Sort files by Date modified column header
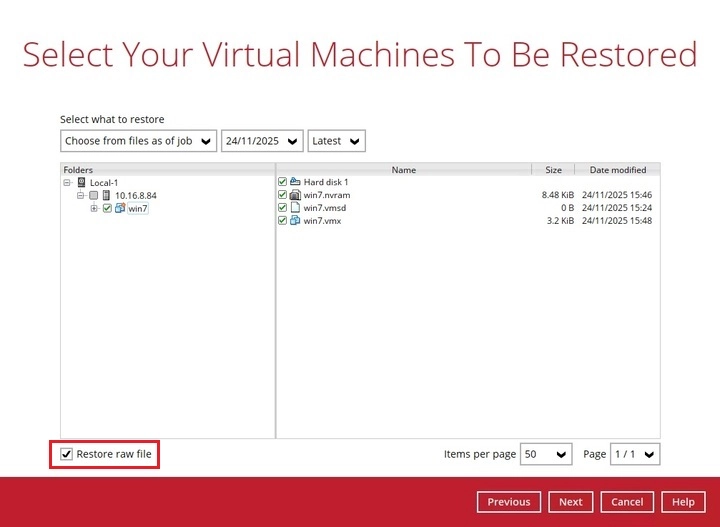The image size is (720, 527). [617, 170]
